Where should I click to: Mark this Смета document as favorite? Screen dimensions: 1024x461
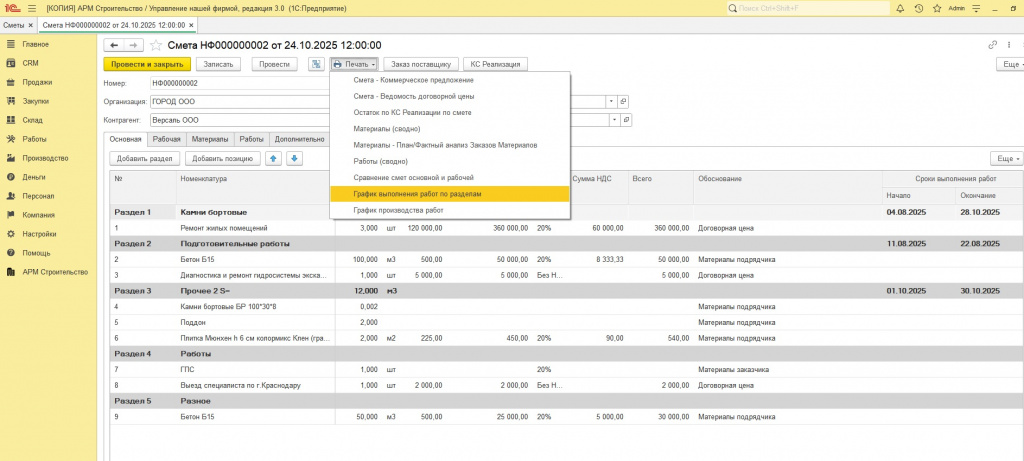tap(156, 45)
